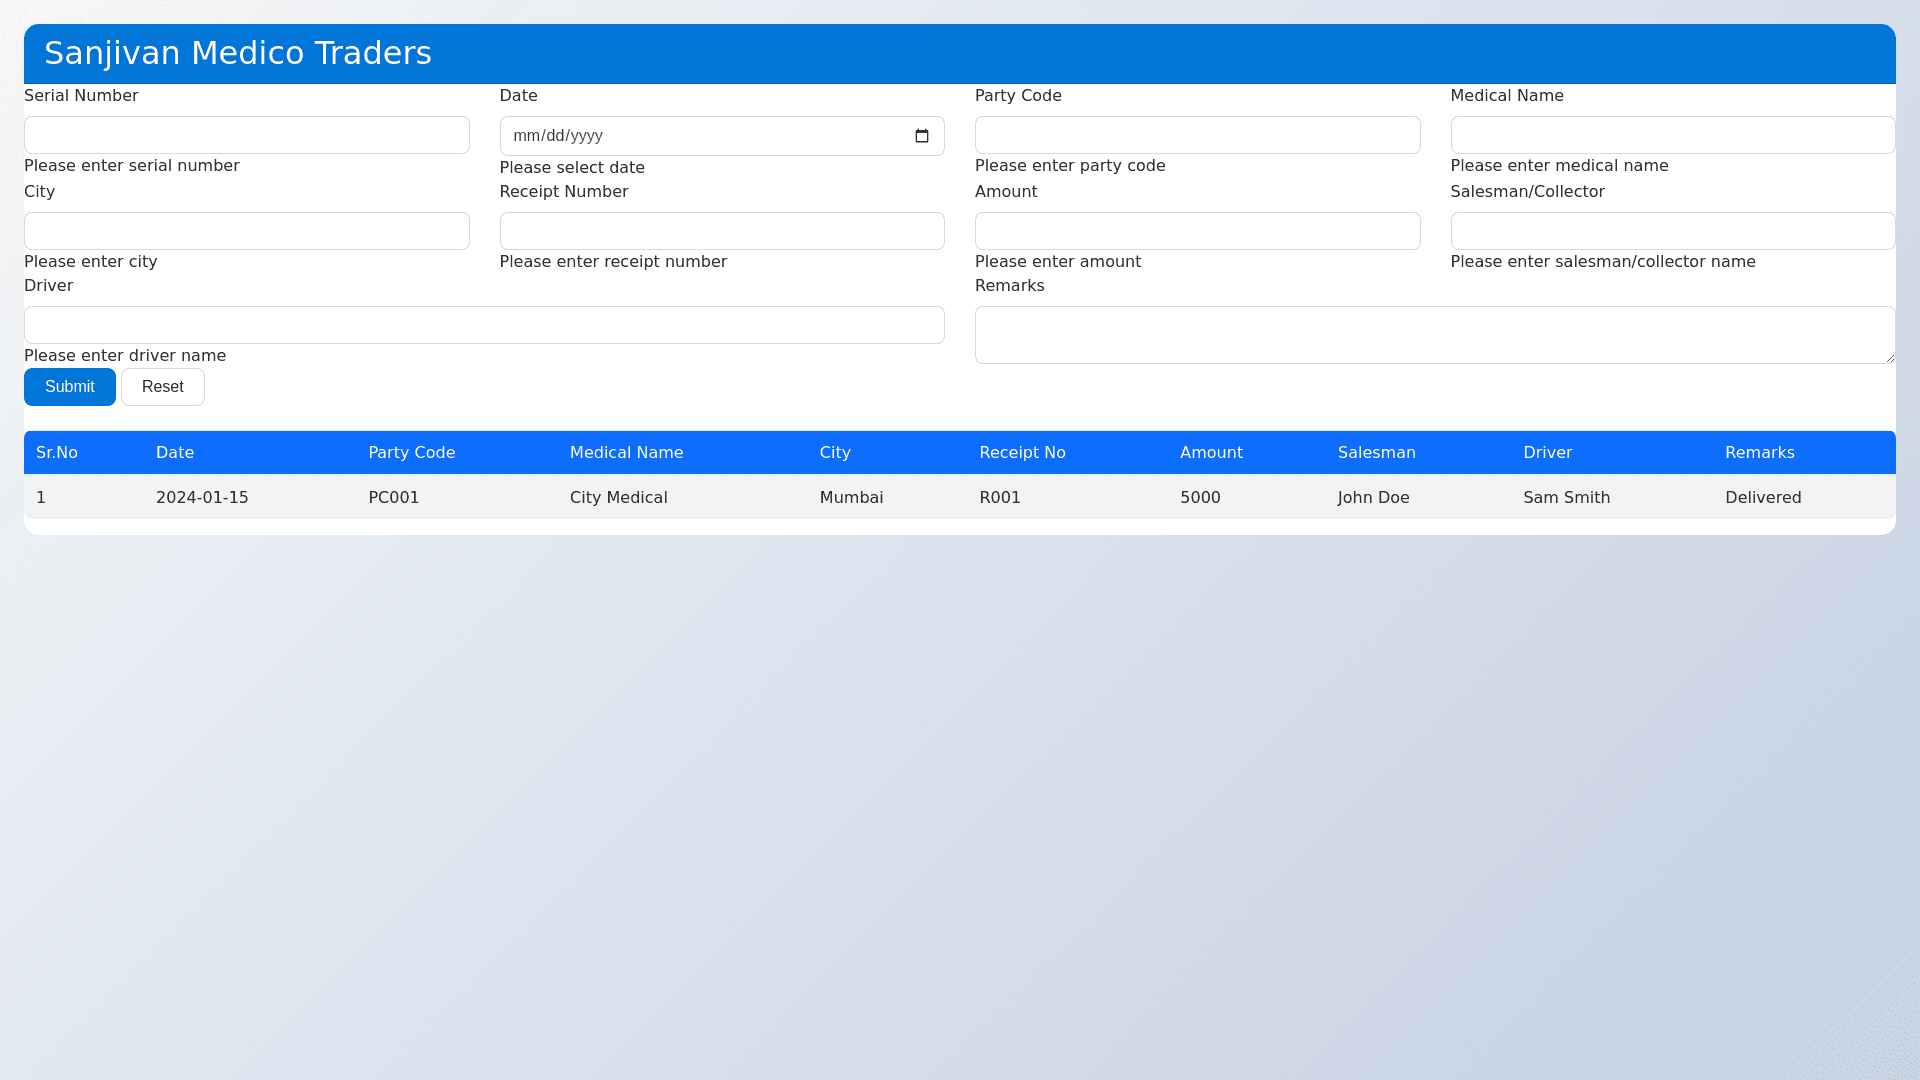
Task: Click the Date field mm/dd/yyyy text
Action: pyautogui.click(x=558, y=136)
